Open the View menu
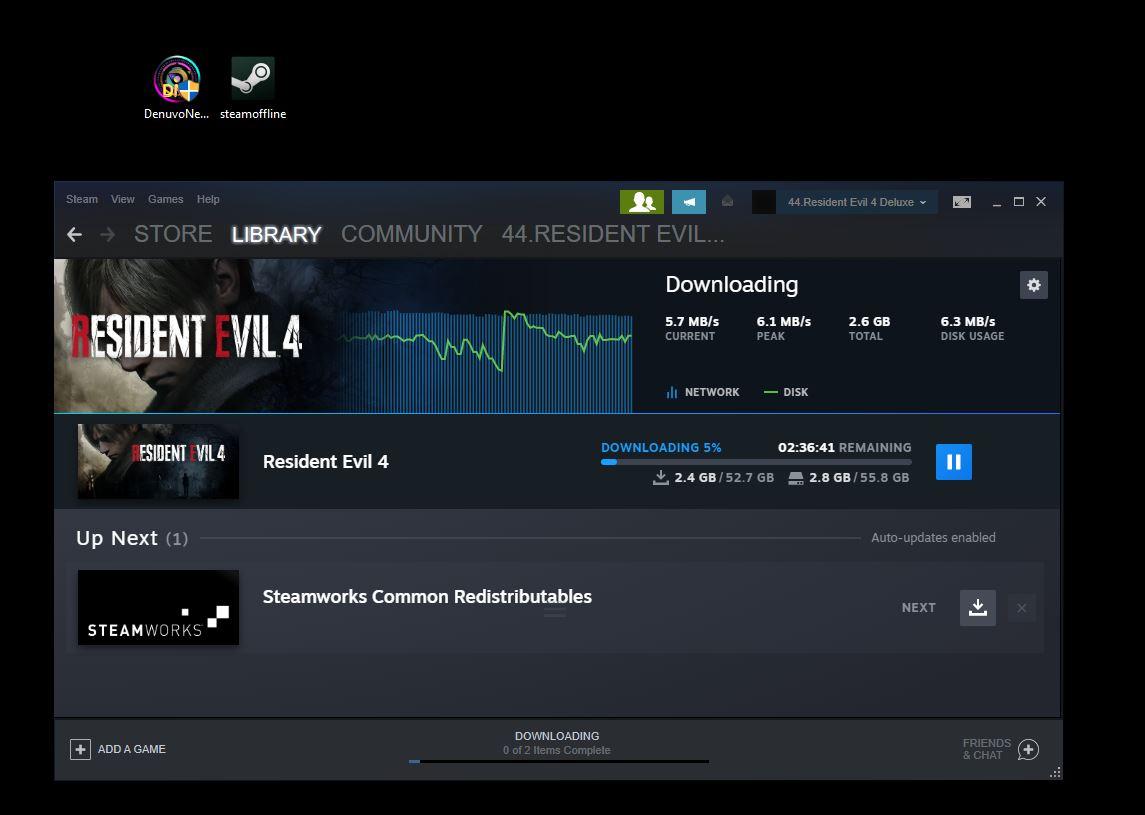Viewport: 1145px width, 815px height. click(122, 199)
